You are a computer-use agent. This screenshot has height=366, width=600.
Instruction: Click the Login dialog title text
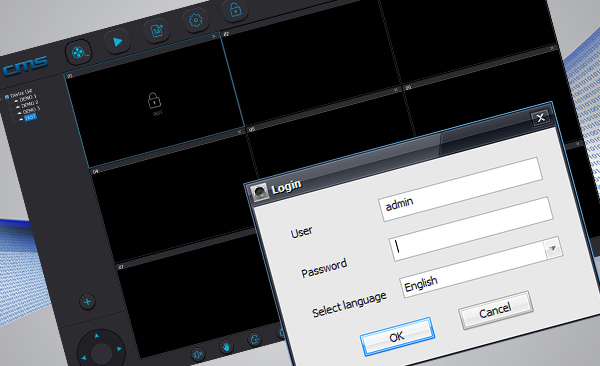(286, 187)
